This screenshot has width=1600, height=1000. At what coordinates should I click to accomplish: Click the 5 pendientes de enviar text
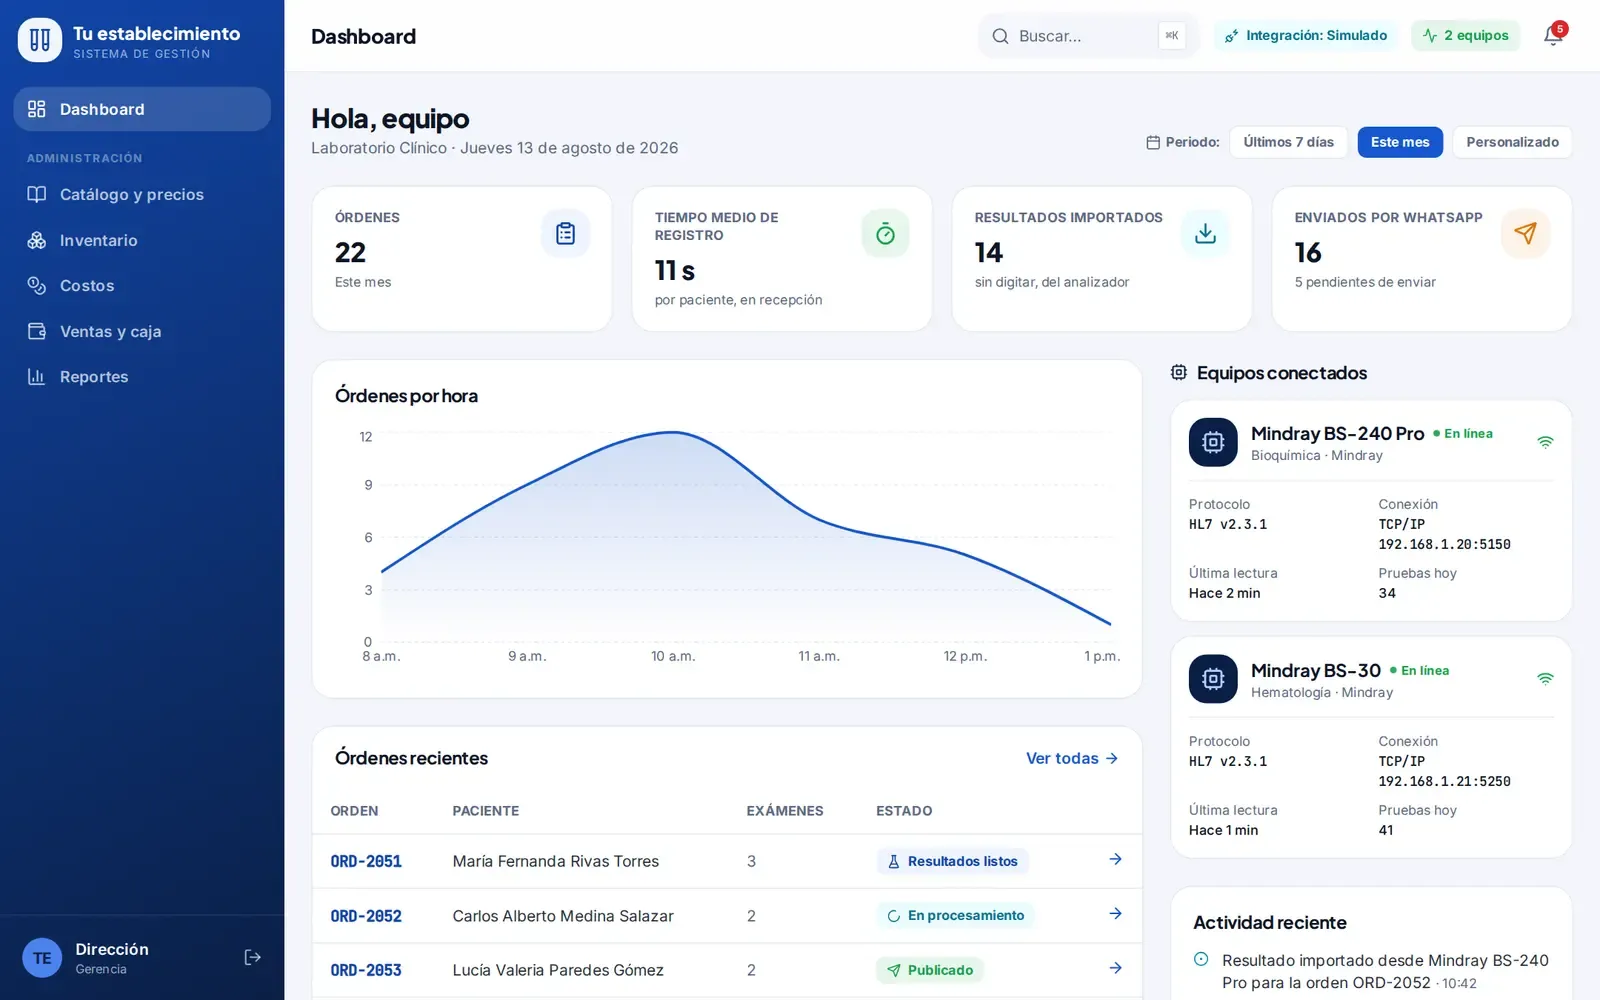[1365, 282]
